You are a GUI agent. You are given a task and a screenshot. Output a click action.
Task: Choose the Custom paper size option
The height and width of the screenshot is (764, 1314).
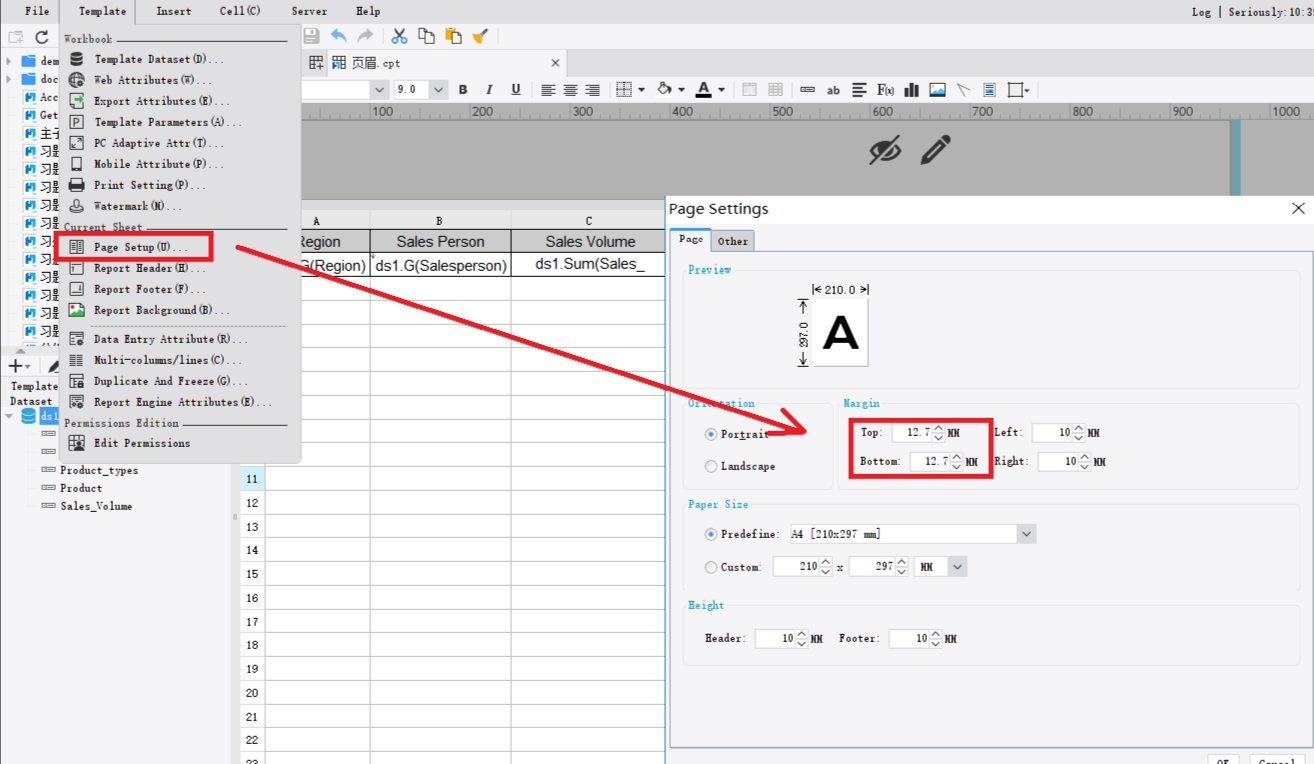coord(711,566)
